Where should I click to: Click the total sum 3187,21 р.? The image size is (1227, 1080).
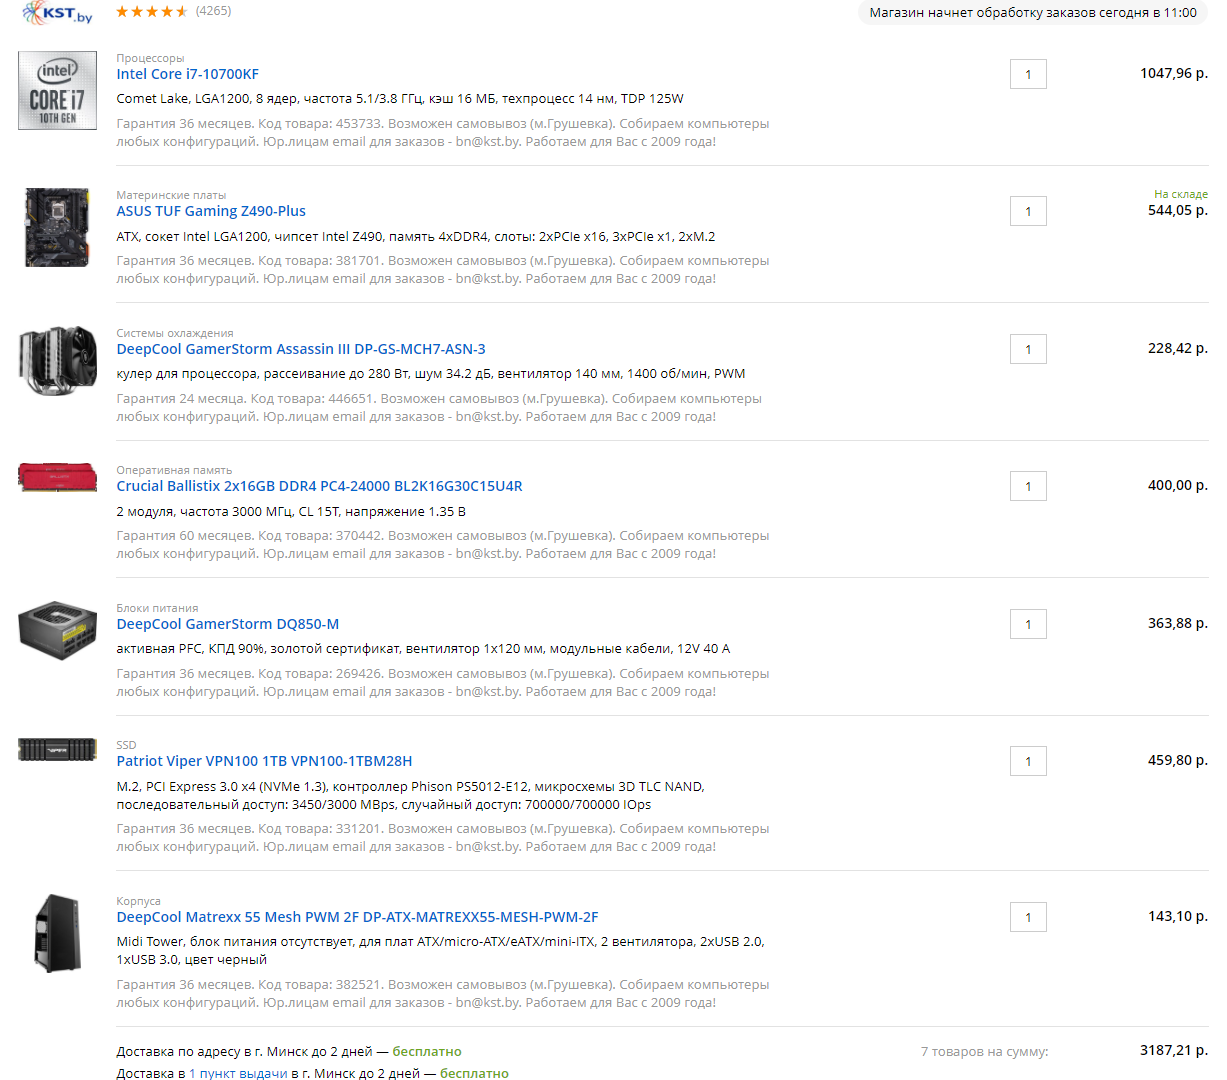[x=1174, y=1050]
